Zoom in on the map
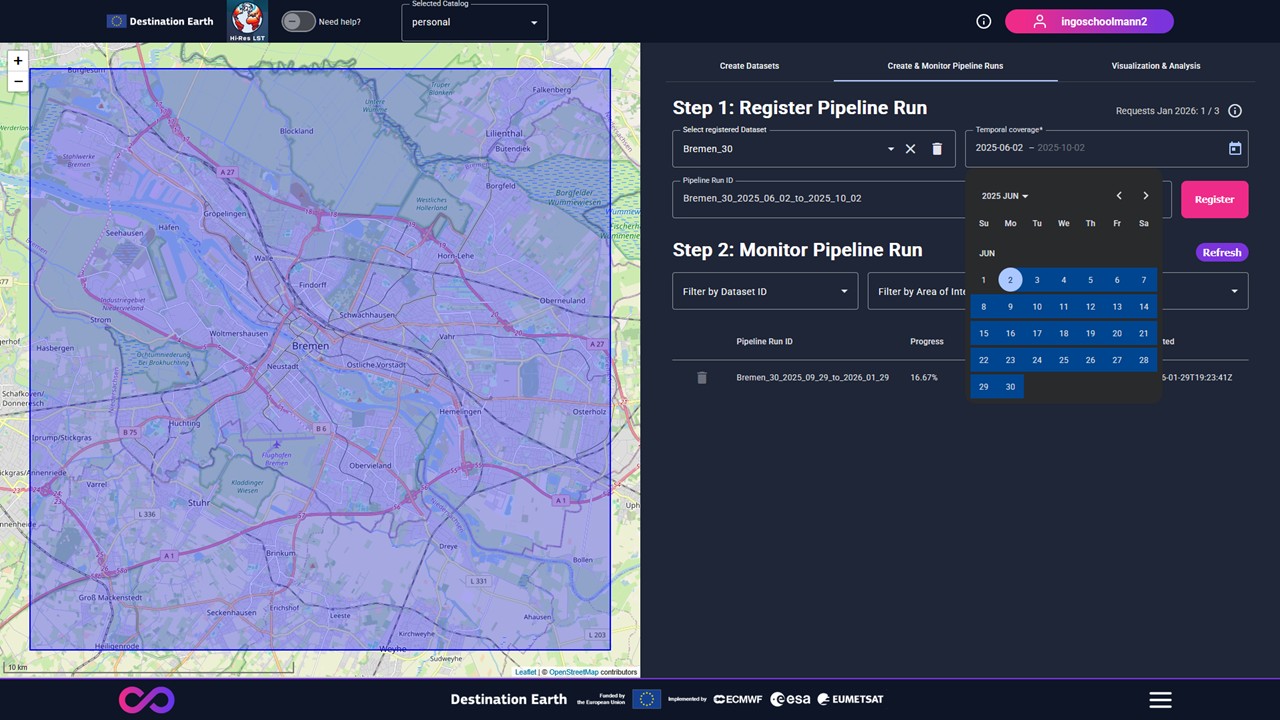The image size is (1280, 720). [x=17, y=61]
